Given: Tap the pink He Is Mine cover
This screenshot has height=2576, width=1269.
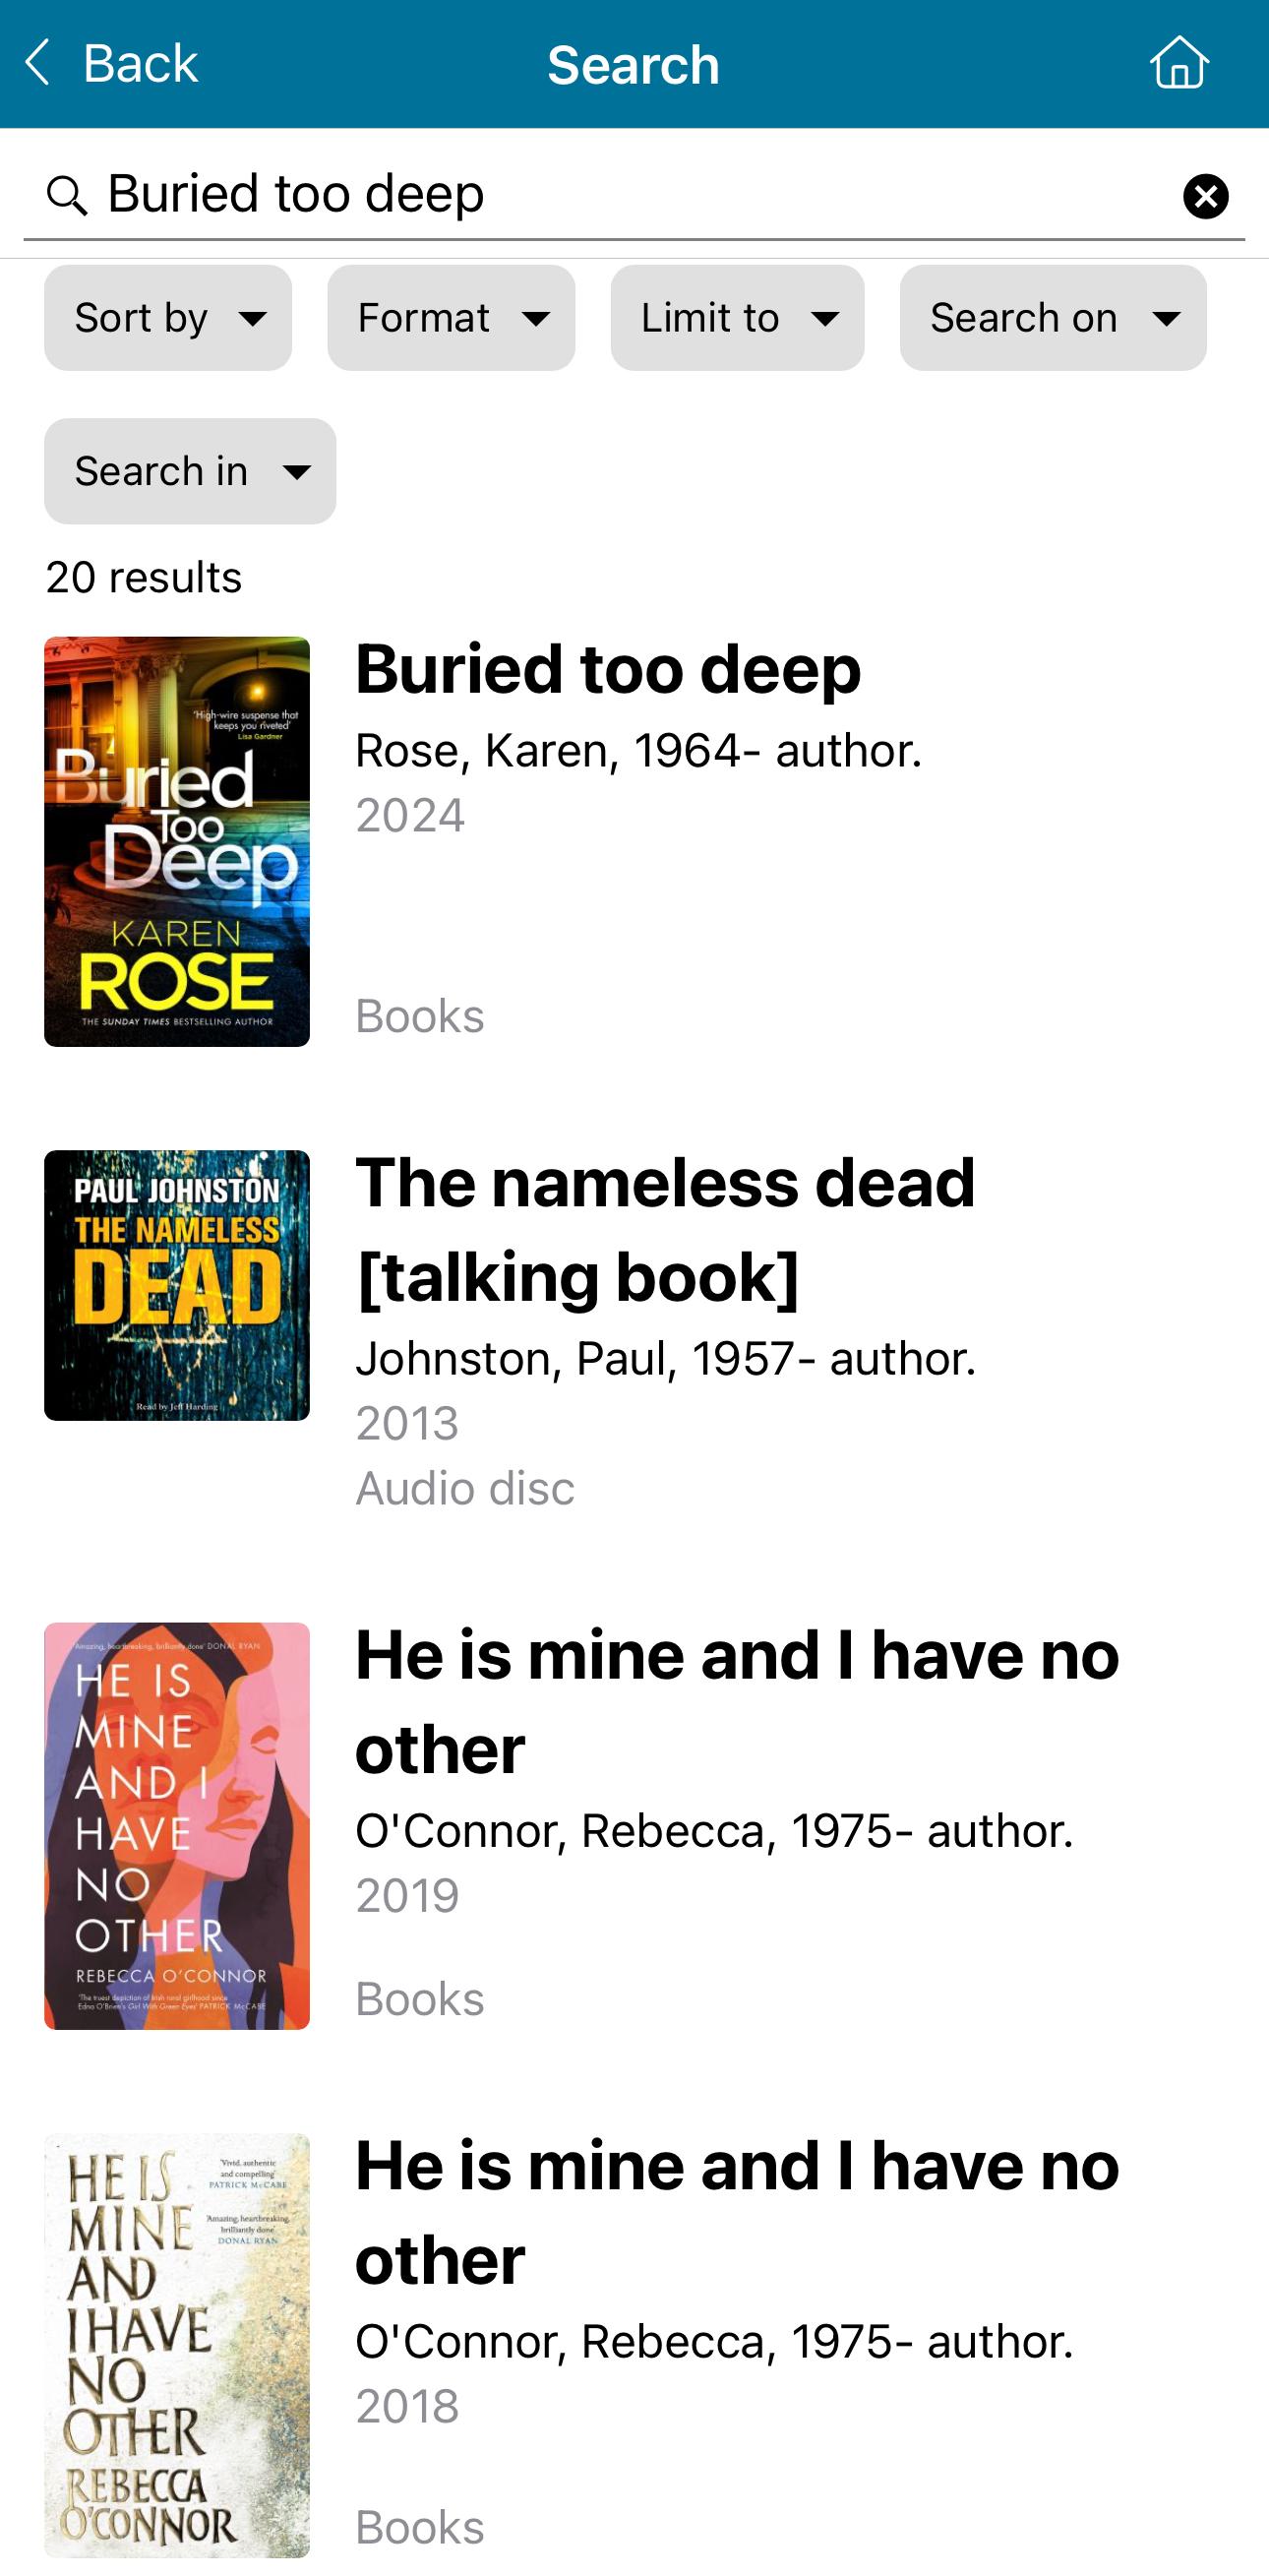Looking at the screenshot, I should pyautogui.click(x=177, y=1826).
